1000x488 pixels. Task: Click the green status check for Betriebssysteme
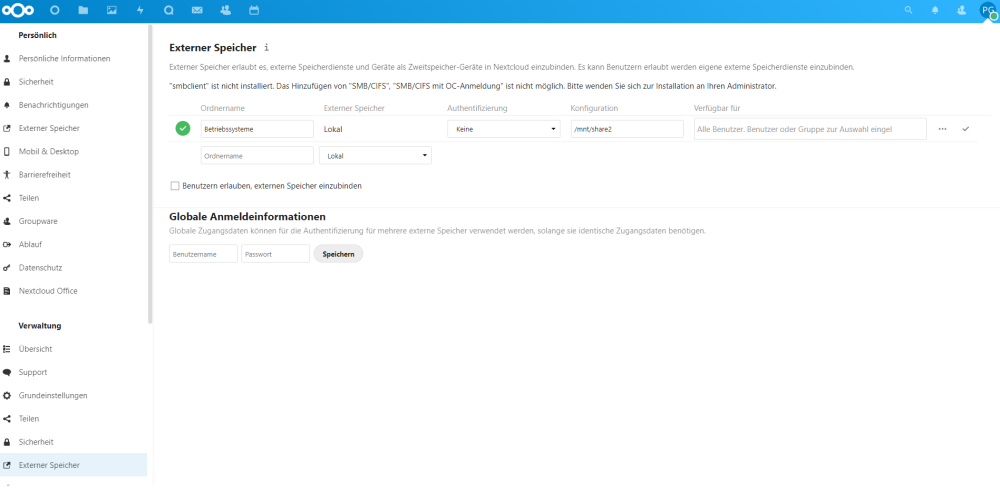[x=183, y=129]
